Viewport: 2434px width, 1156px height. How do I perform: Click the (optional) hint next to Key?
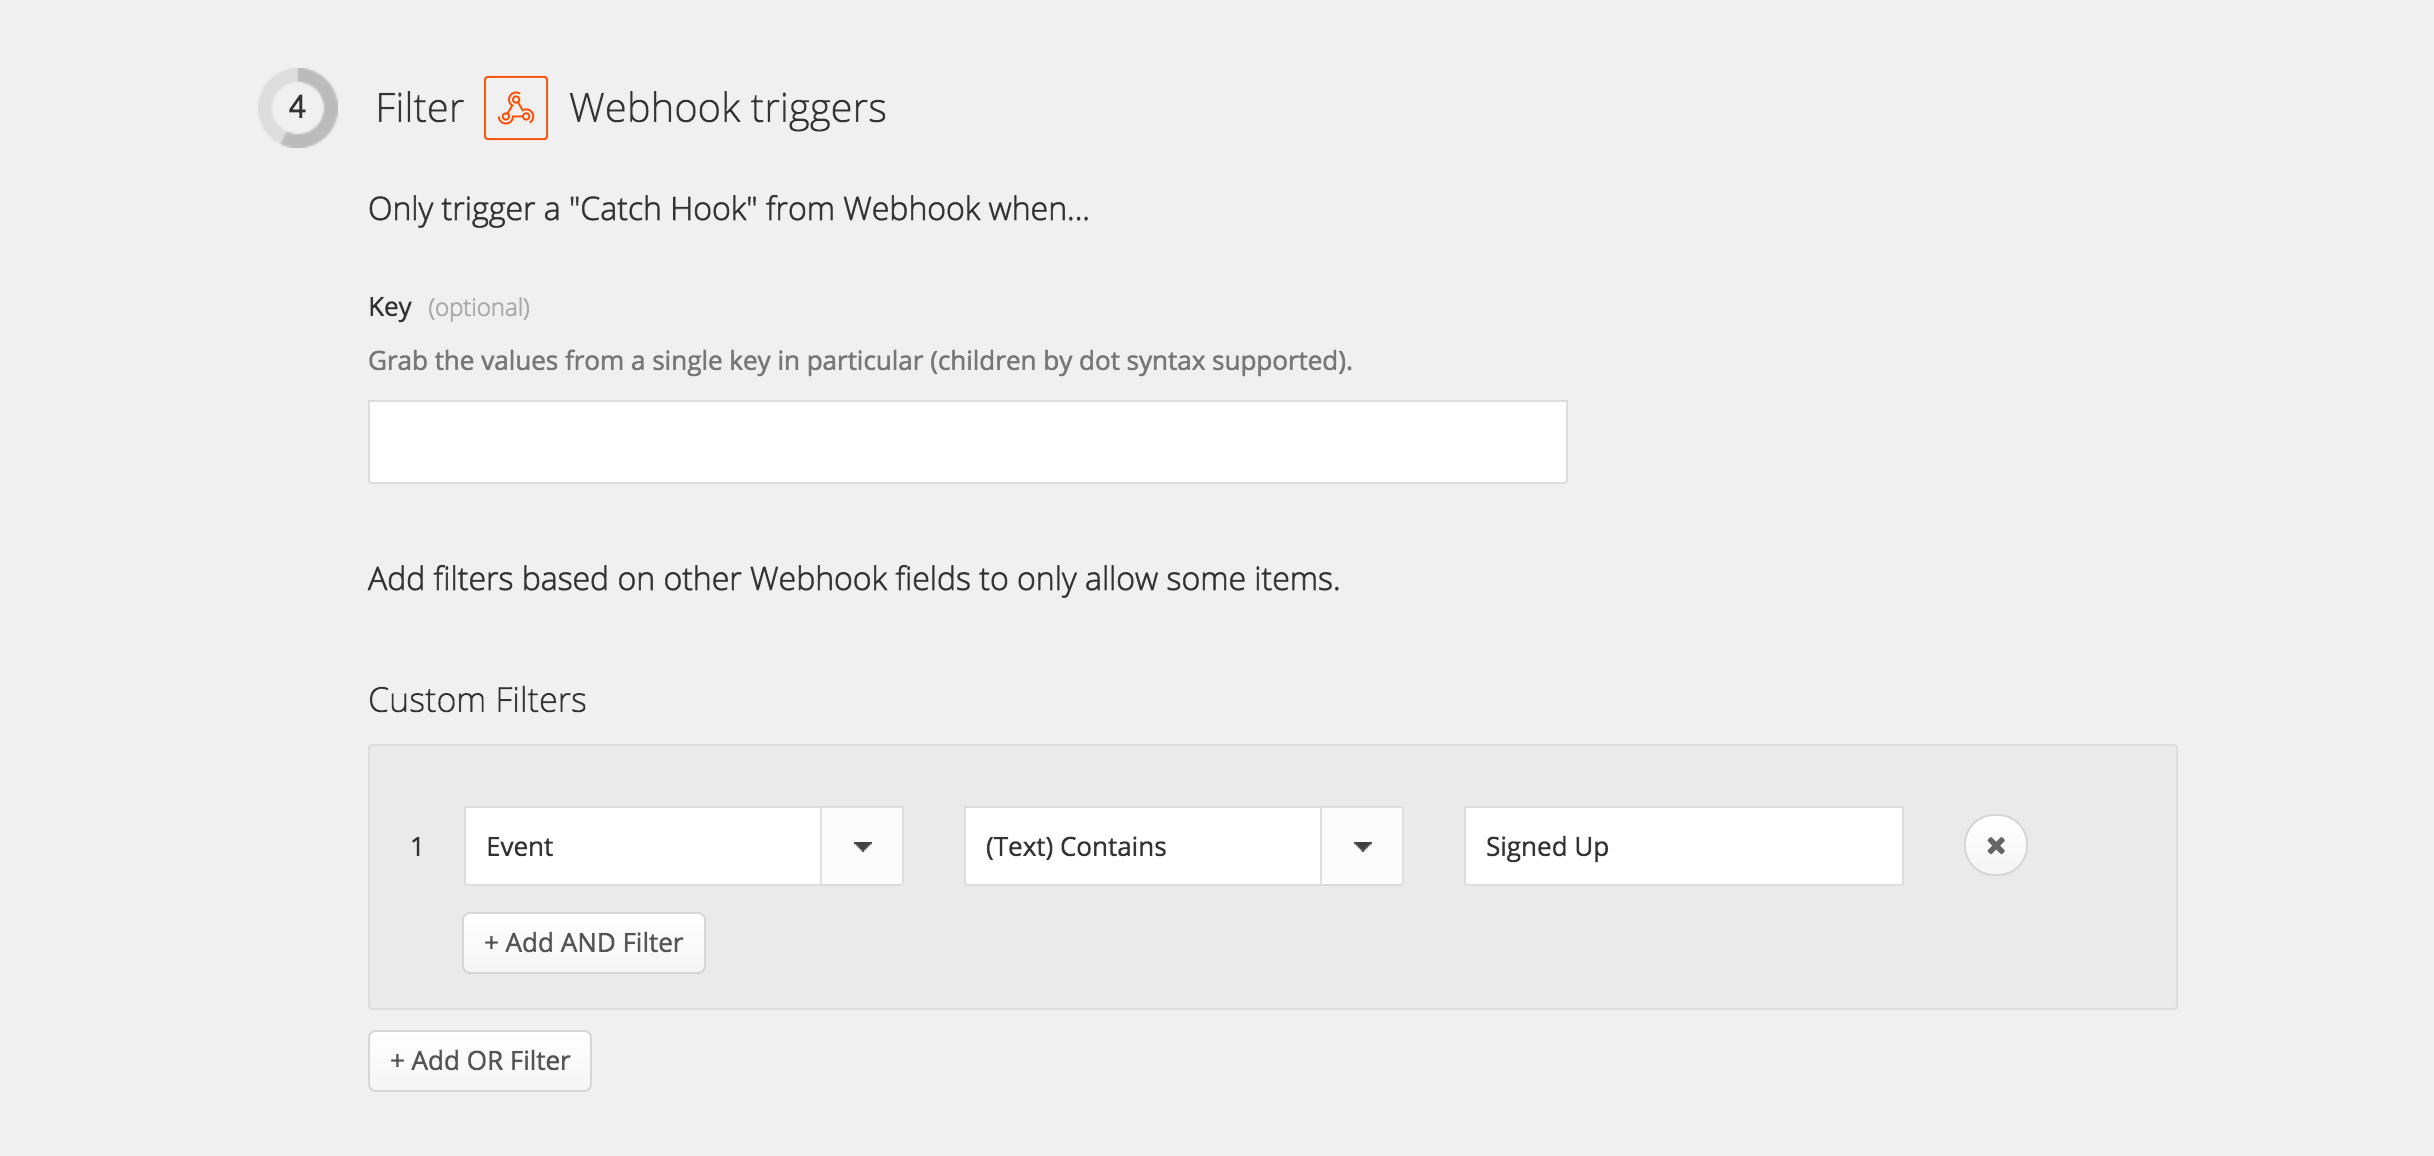pos(479,308)
